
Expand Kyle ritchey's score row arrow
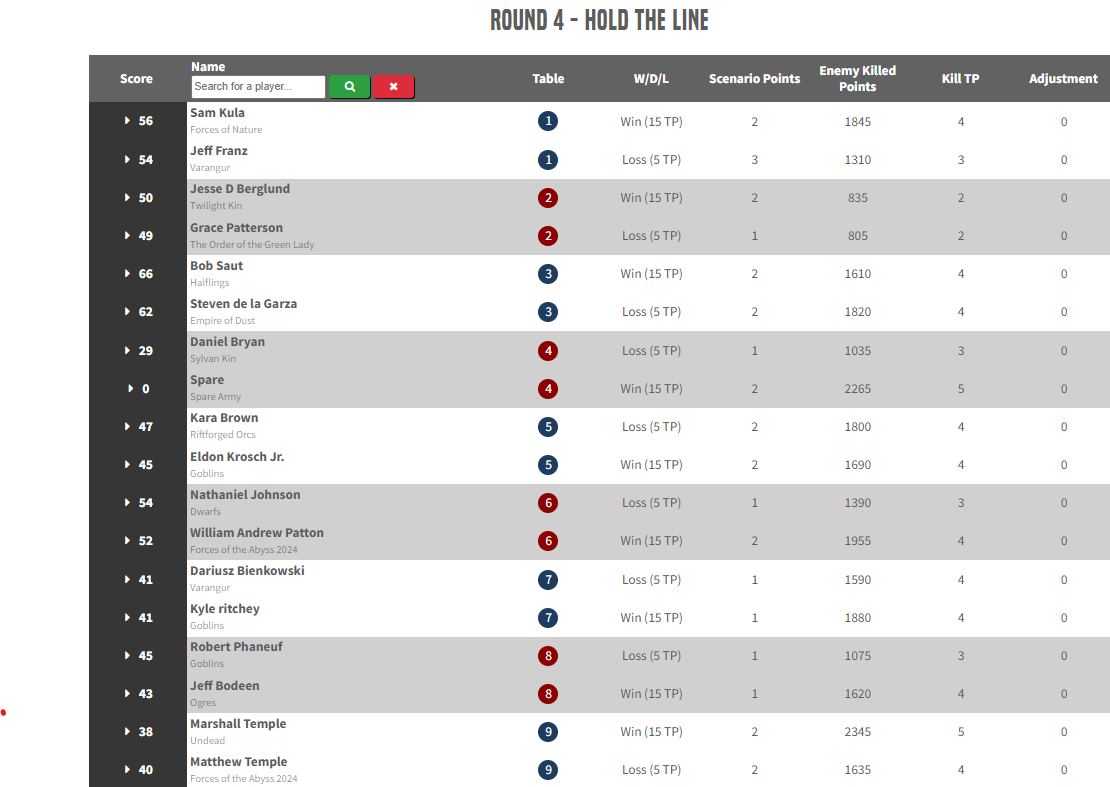tap(128, 618)
